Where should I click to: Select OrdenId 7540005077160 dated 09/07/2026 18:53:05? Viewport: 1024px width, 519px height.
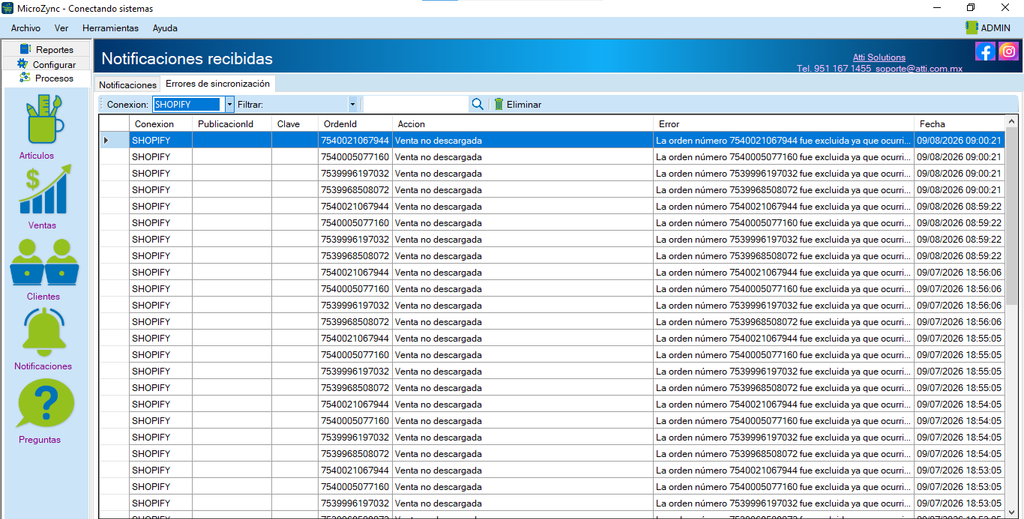point(355,486)
